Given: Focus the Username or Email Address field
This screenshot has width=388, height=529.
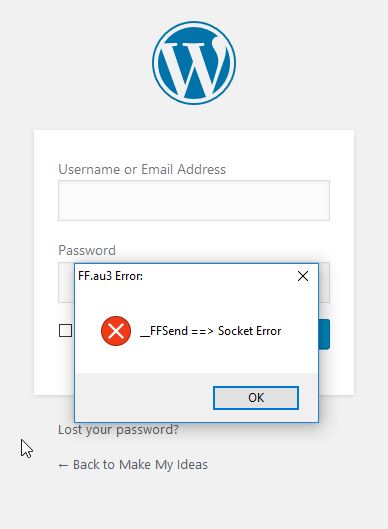Looking at the screenshot, I should pos(194,200).
